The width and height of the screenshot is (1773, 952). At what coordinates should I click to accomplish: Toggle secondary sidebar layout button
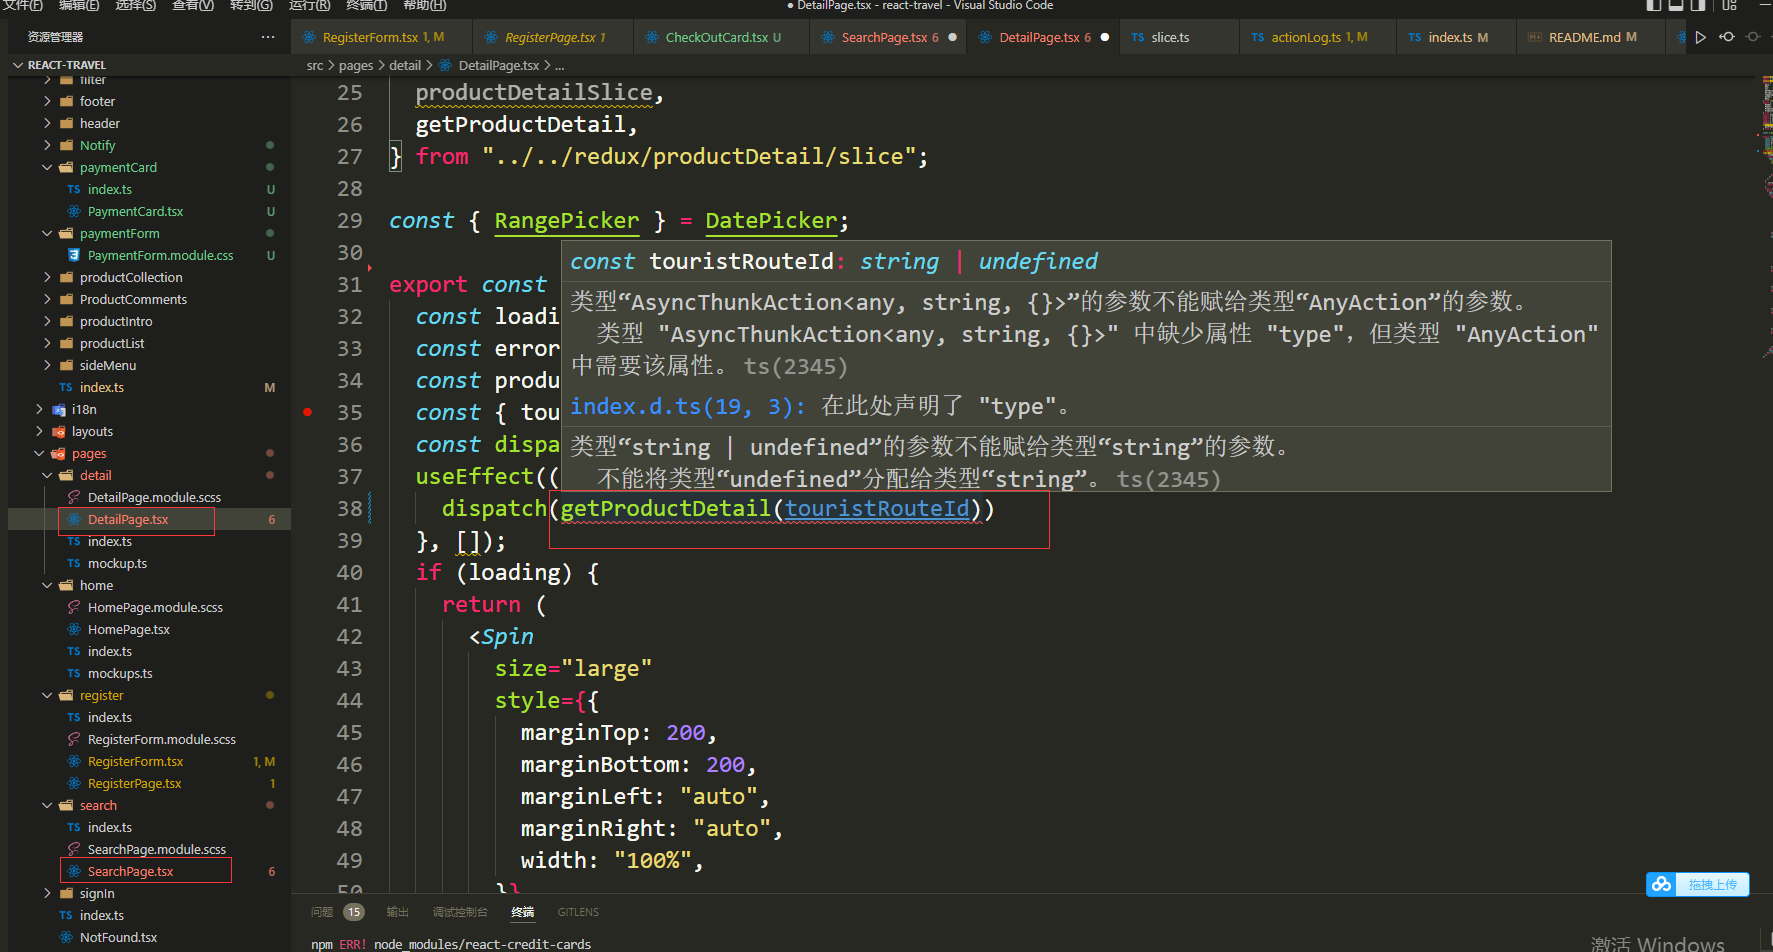(1698, 5)
